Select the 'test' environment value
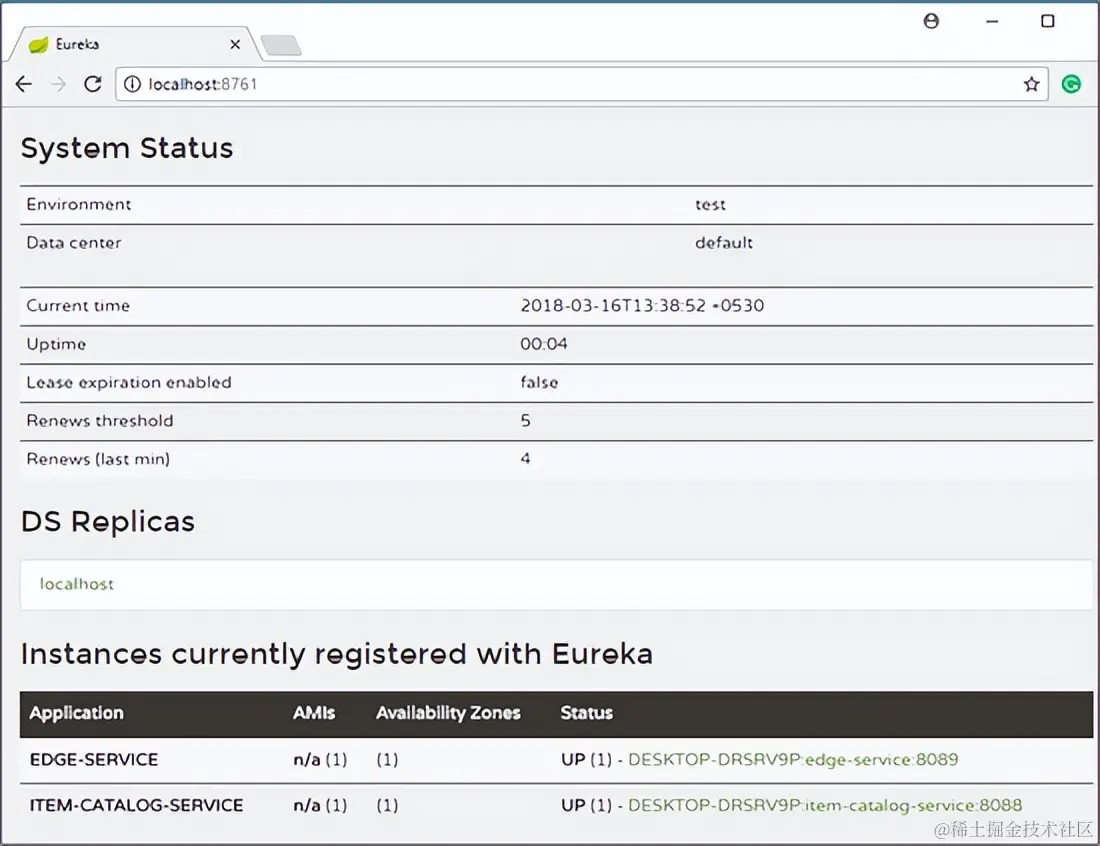 coord(710,205)
